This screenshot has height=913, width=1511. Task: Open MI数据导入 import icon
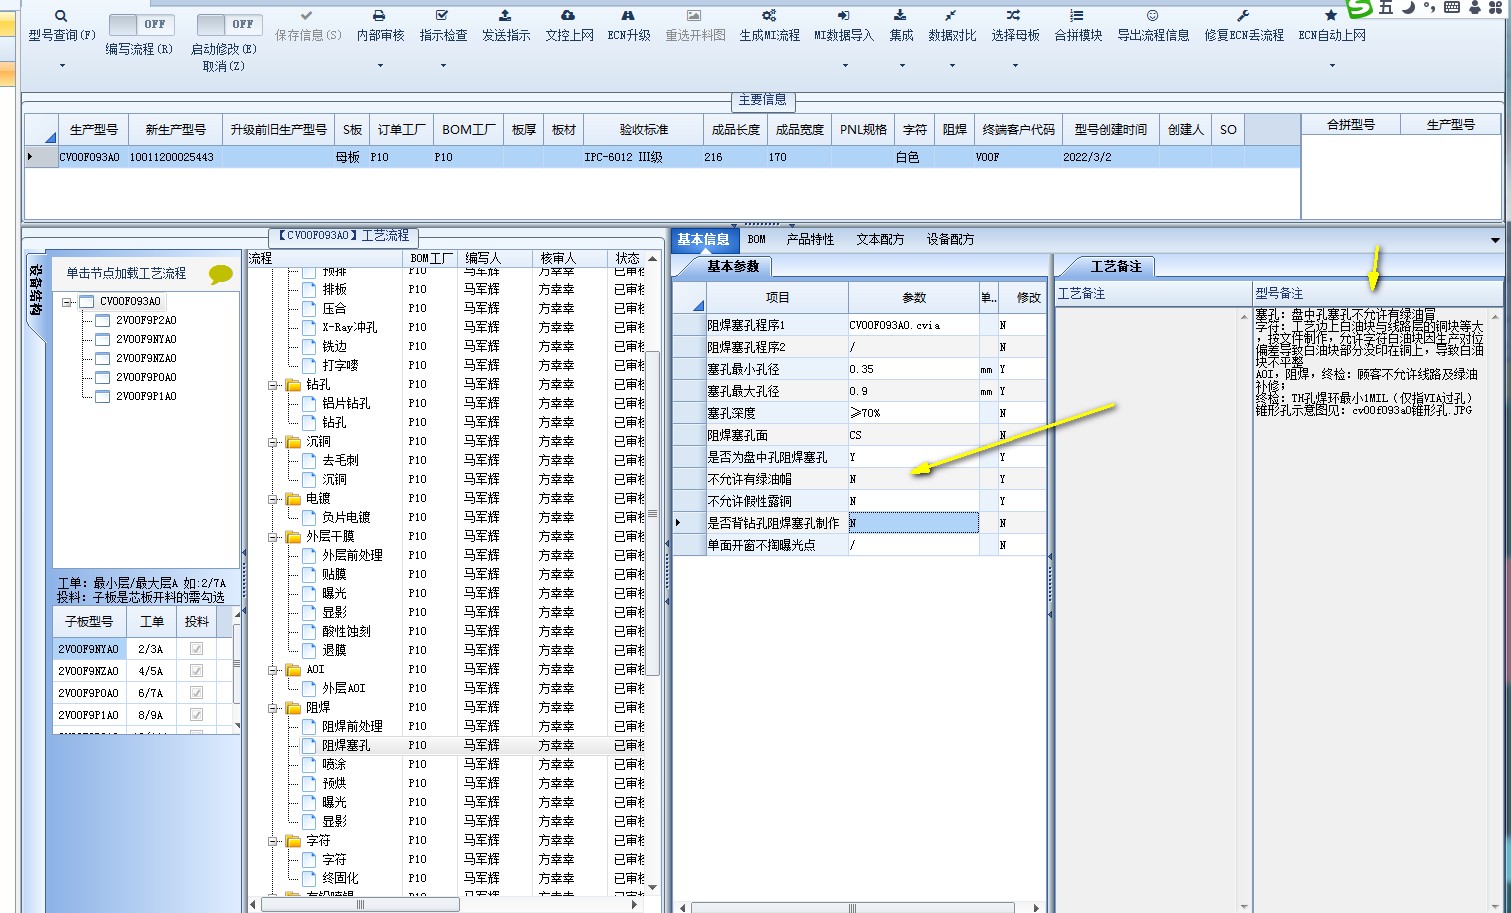843,16
